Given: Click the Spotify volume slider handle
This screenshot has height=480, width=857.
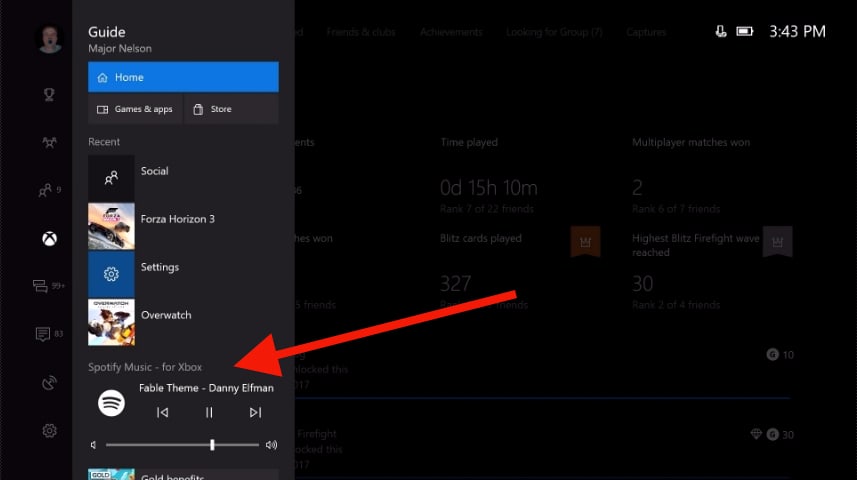Looking at the screenshot, I should coord(212,445).
